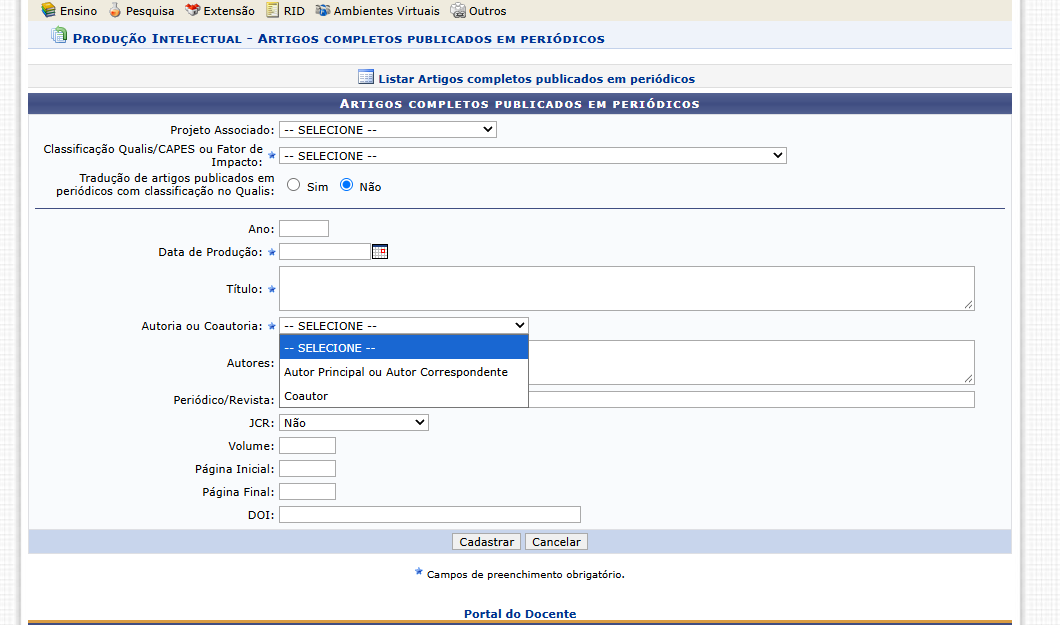Screen dimensions: 1060x625
Task: Choose the Coautor option
Action: click(404, 396)
